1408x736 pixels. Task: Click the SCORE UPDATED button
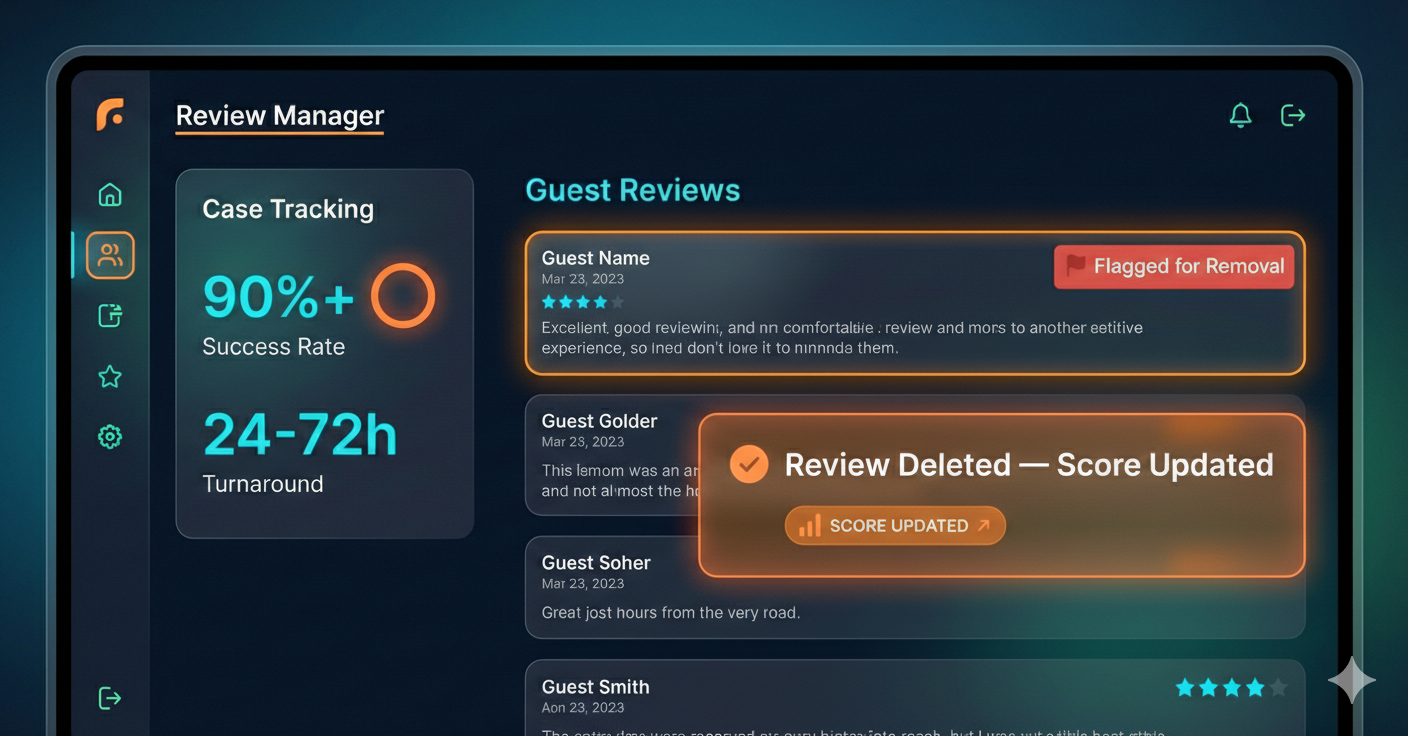[x=895, y=525]
